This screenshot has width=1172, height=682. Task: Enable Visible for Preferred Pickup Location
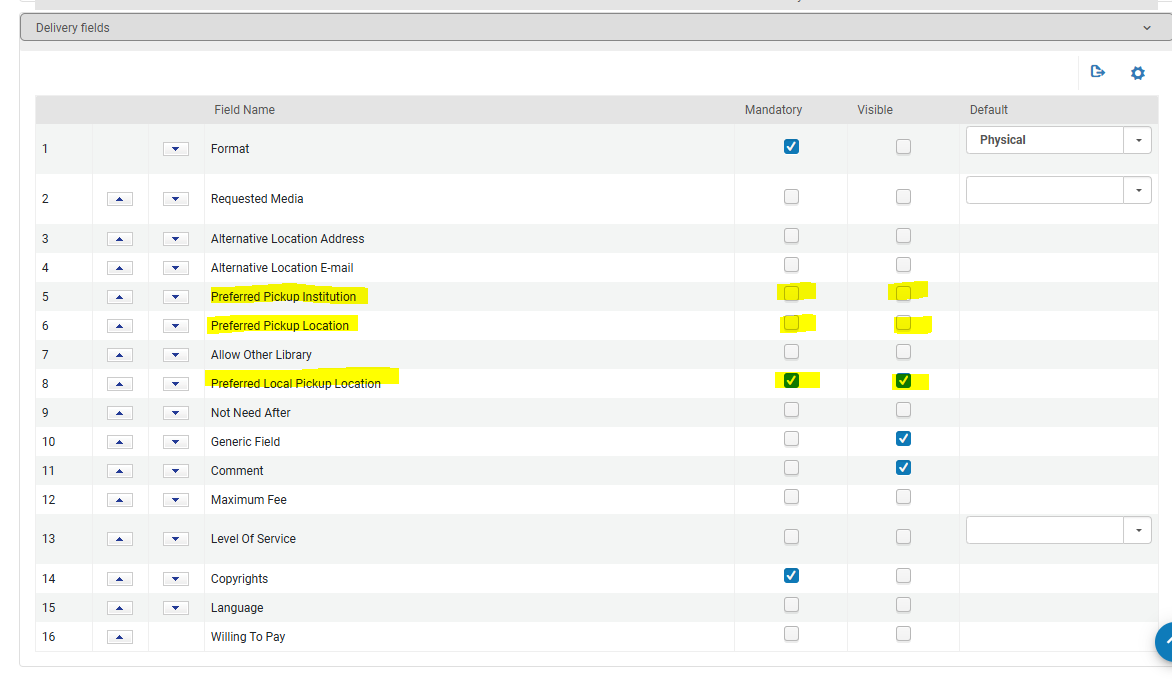click(903, 323)
